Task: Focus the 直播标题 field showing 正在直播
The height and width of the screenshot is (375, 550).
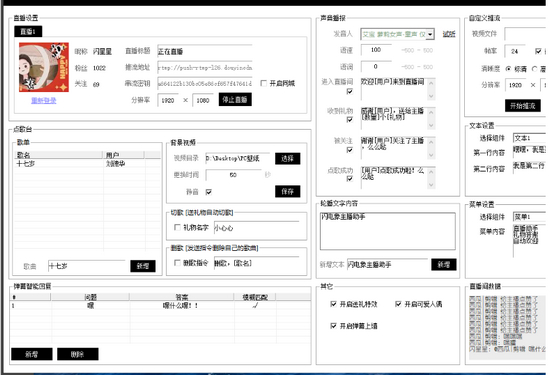Action: coord(204,51)
